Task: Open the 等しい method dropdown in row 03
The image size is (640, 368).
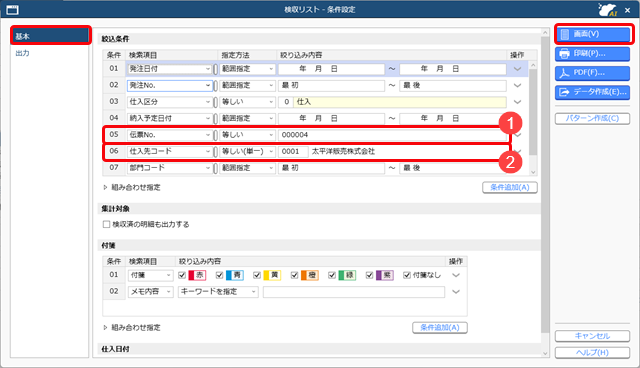Action: coord(247,102)
